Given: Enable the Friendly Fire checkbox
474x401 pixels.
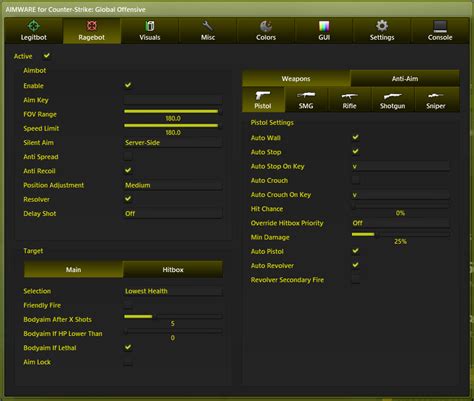Looking at the screenshot, I should 128,305.
